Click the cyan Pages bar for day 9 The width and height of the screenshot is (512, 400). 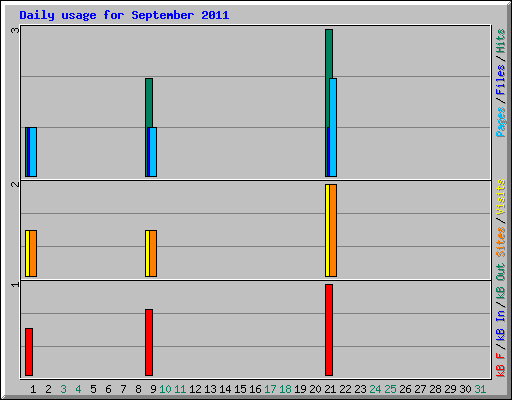click(153, 152)
